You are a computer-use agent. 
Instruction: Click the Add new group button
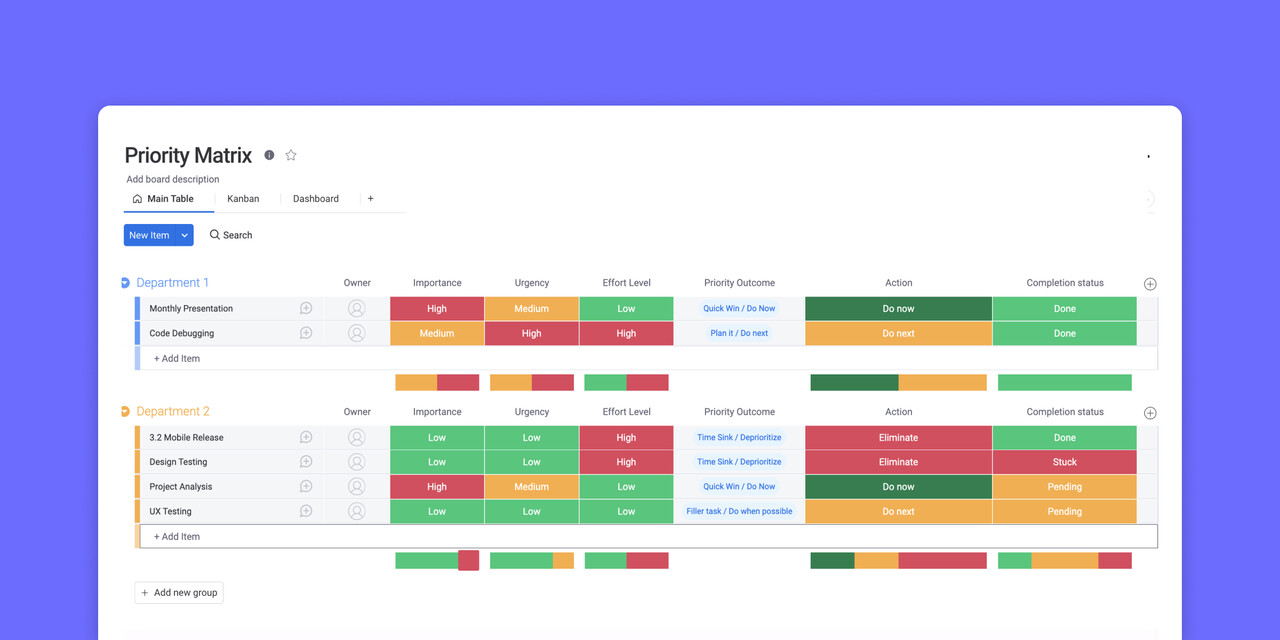(179, 592)
